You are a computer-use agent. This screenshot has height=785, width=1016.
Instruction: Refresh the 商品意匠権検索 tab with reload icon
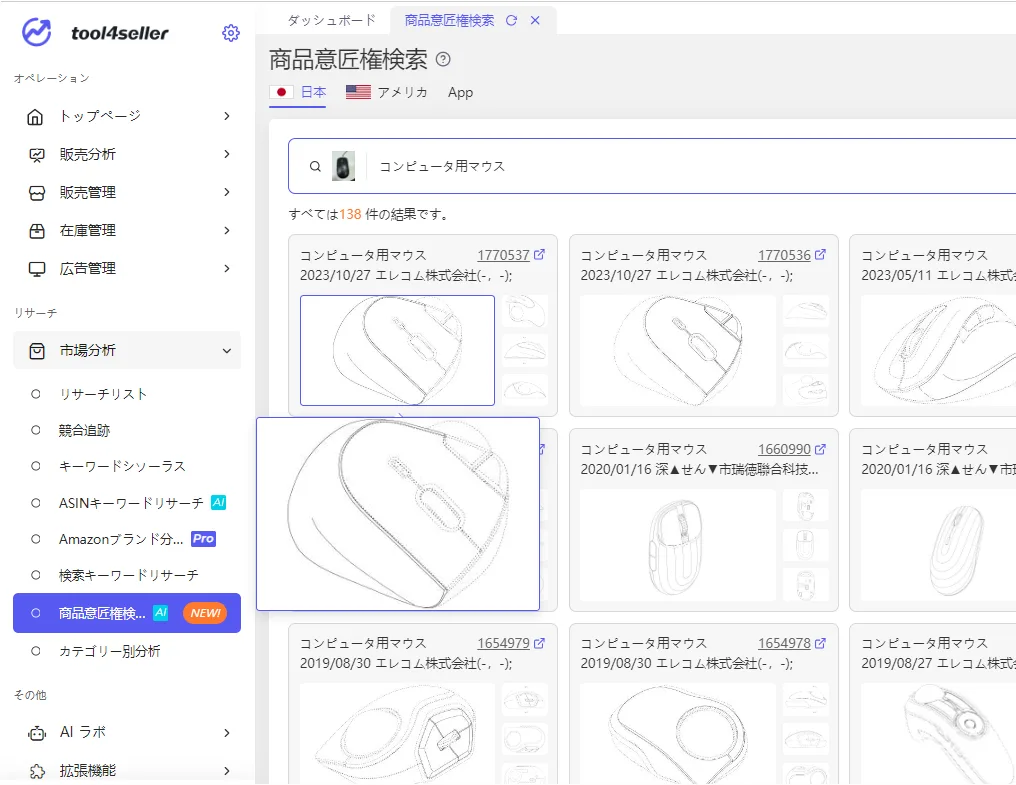pos(511,21)
